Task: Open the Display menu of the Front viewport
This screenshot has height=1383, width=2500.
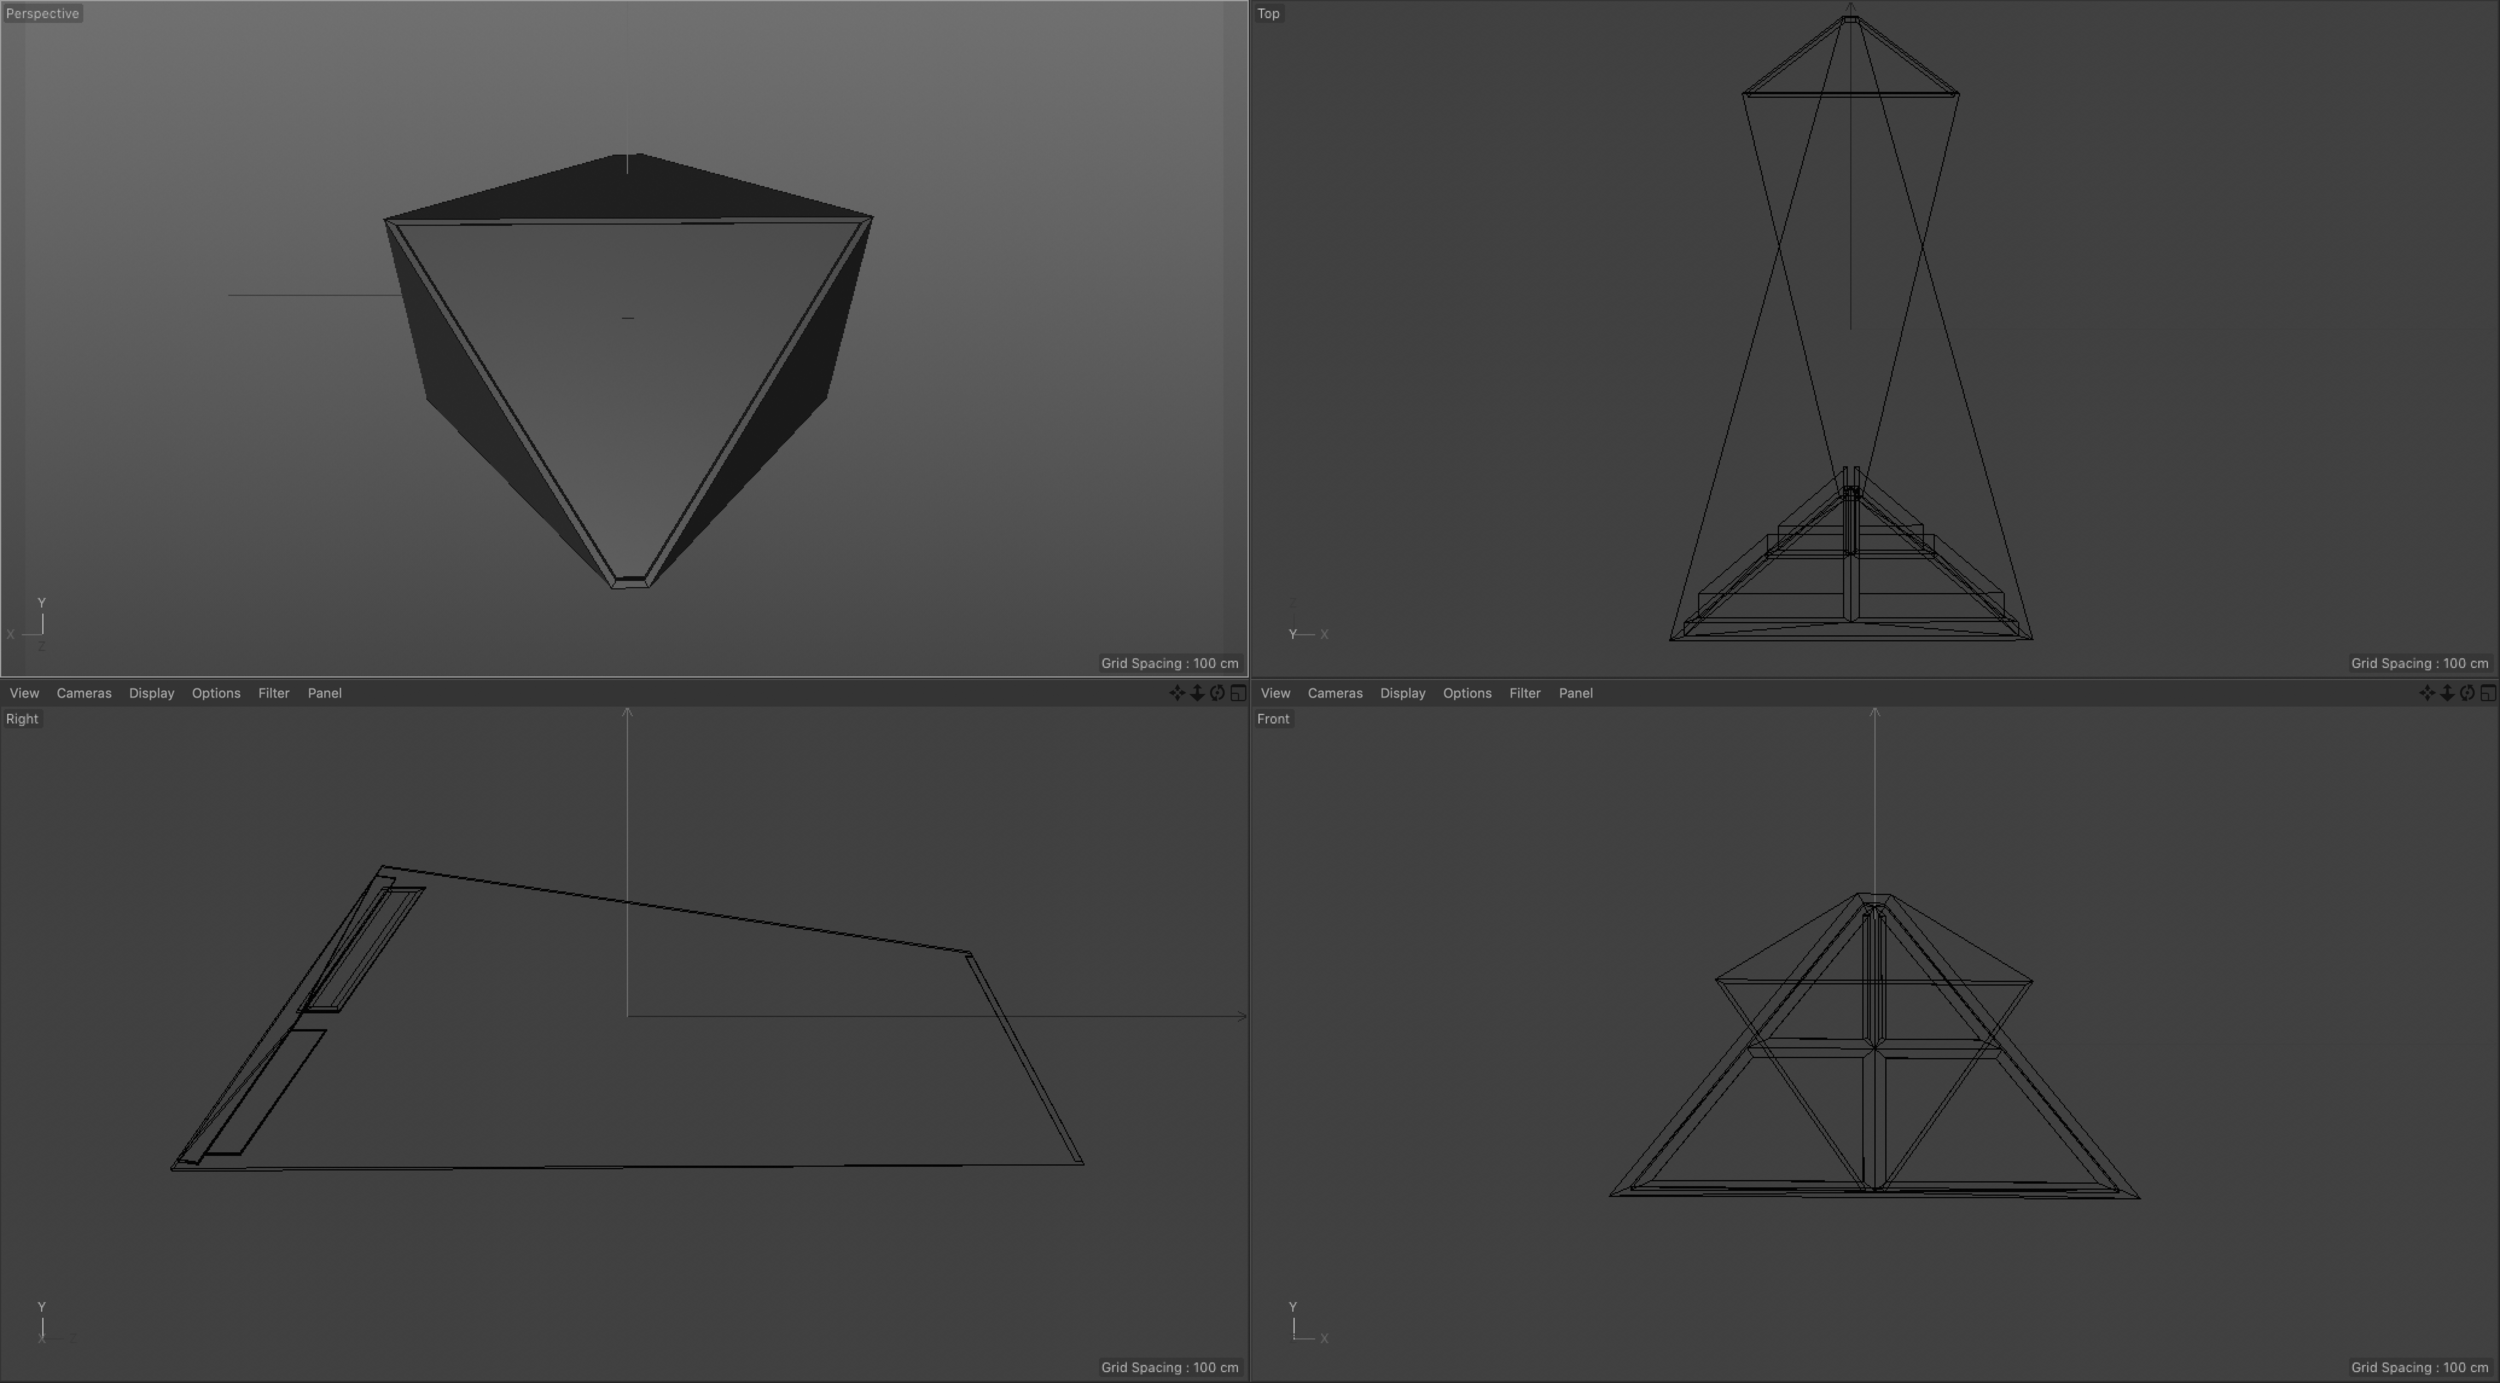Action: [x=1403, y=693]
